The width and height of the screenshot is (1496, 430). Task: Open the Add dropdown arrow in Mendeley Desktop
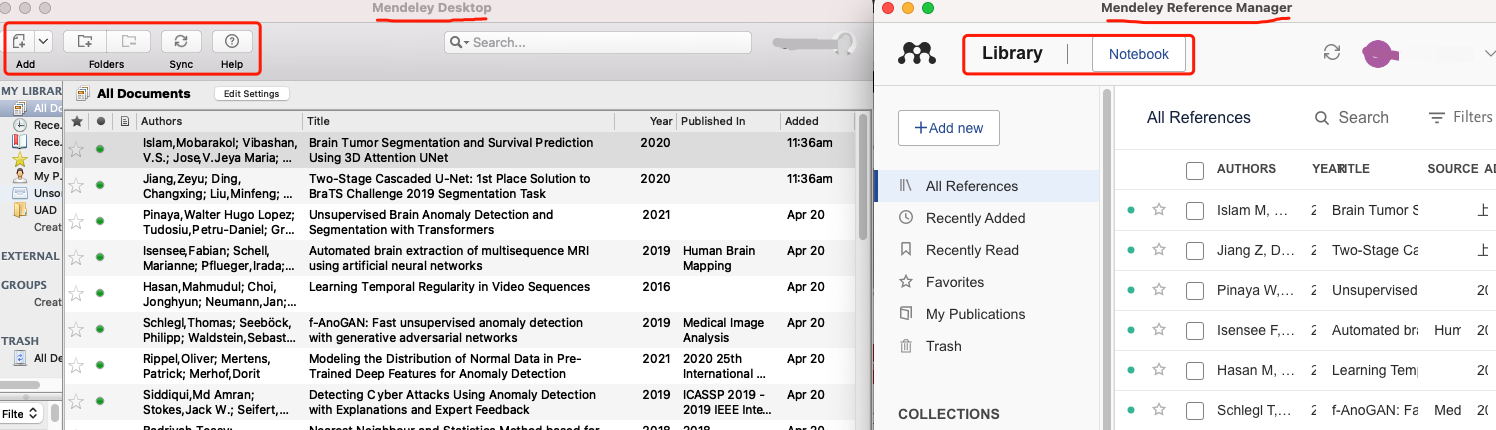(x=43, y=41)
